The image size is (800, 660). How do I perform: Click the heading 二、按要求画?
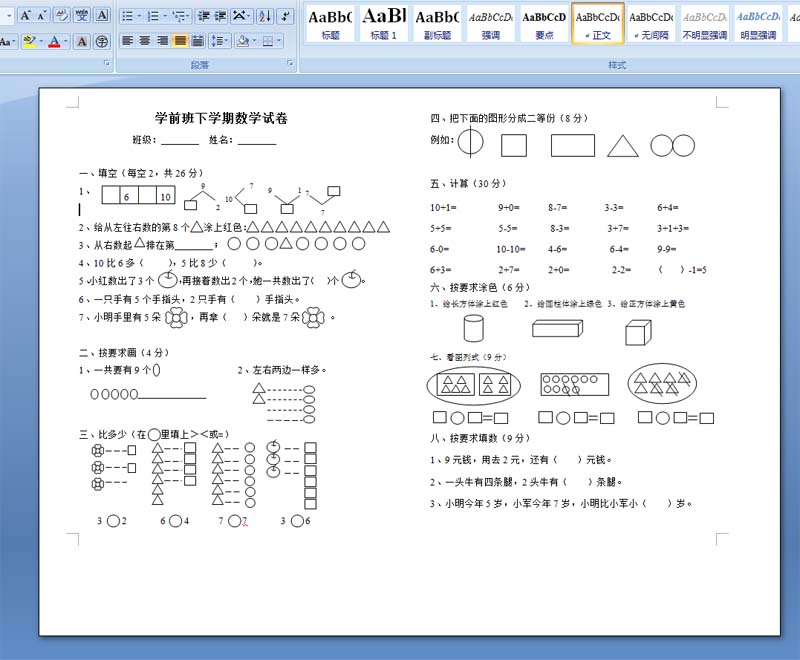124,352
